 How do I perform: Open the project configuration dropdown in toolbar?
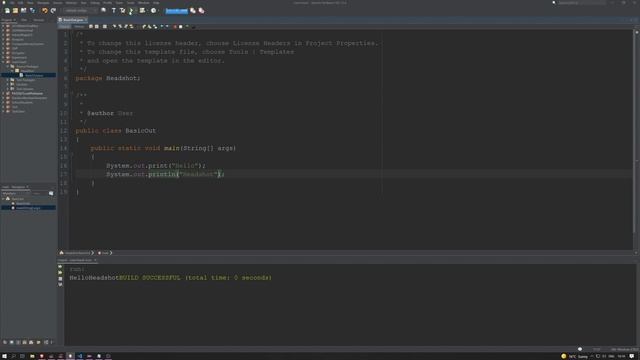[x=80, y=11]
